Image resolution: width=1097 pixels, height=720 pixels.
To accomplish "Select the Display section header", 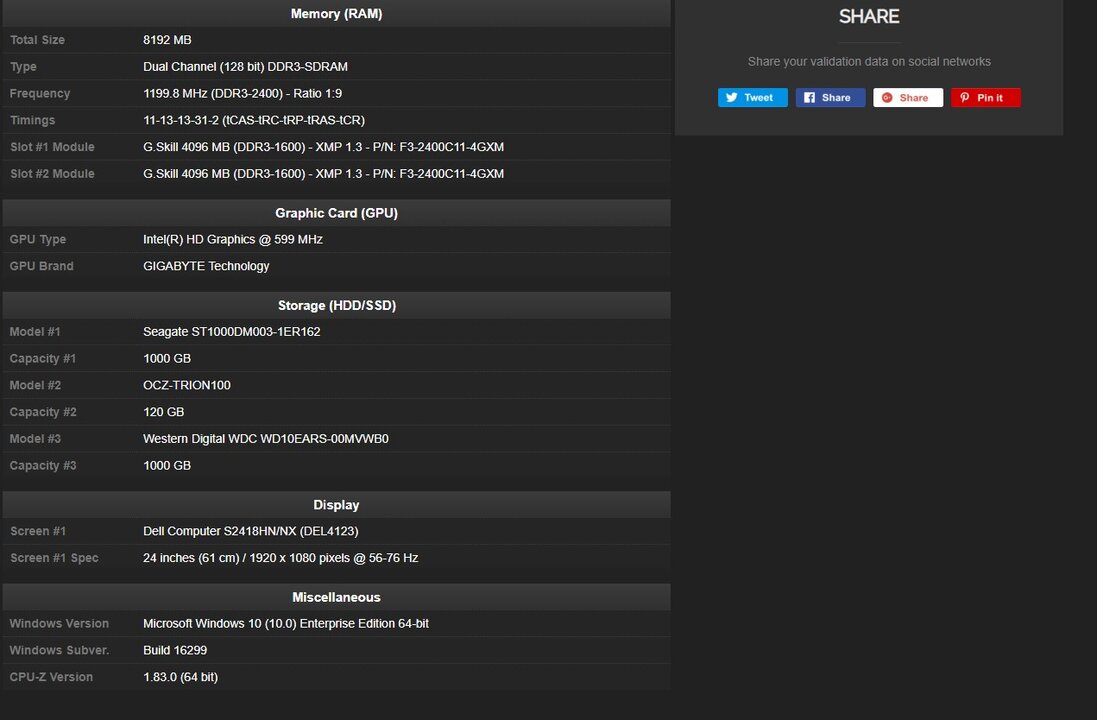I will (337, 504).
